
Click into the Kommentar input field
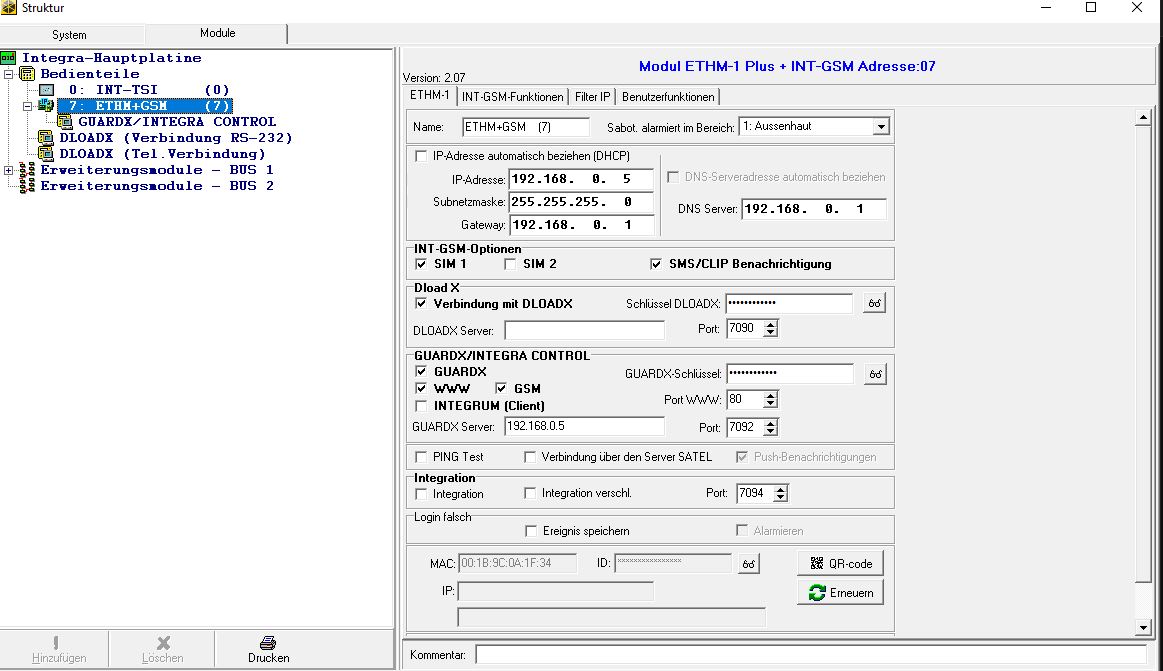pyautogui.click(x=810, y=654)
